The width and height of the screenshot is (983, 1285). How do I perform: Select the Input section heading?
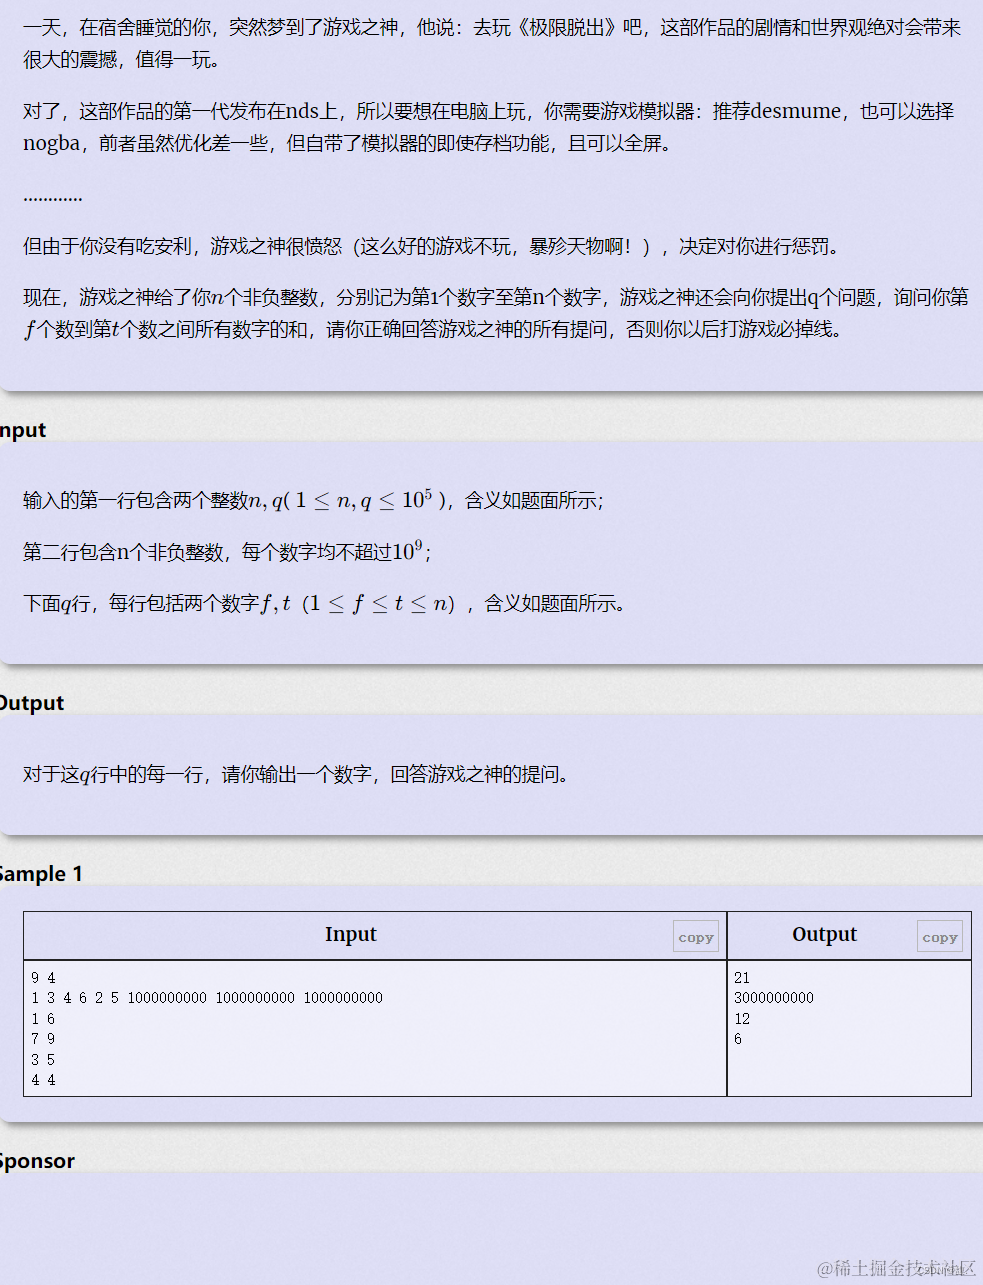pos(22,429)
